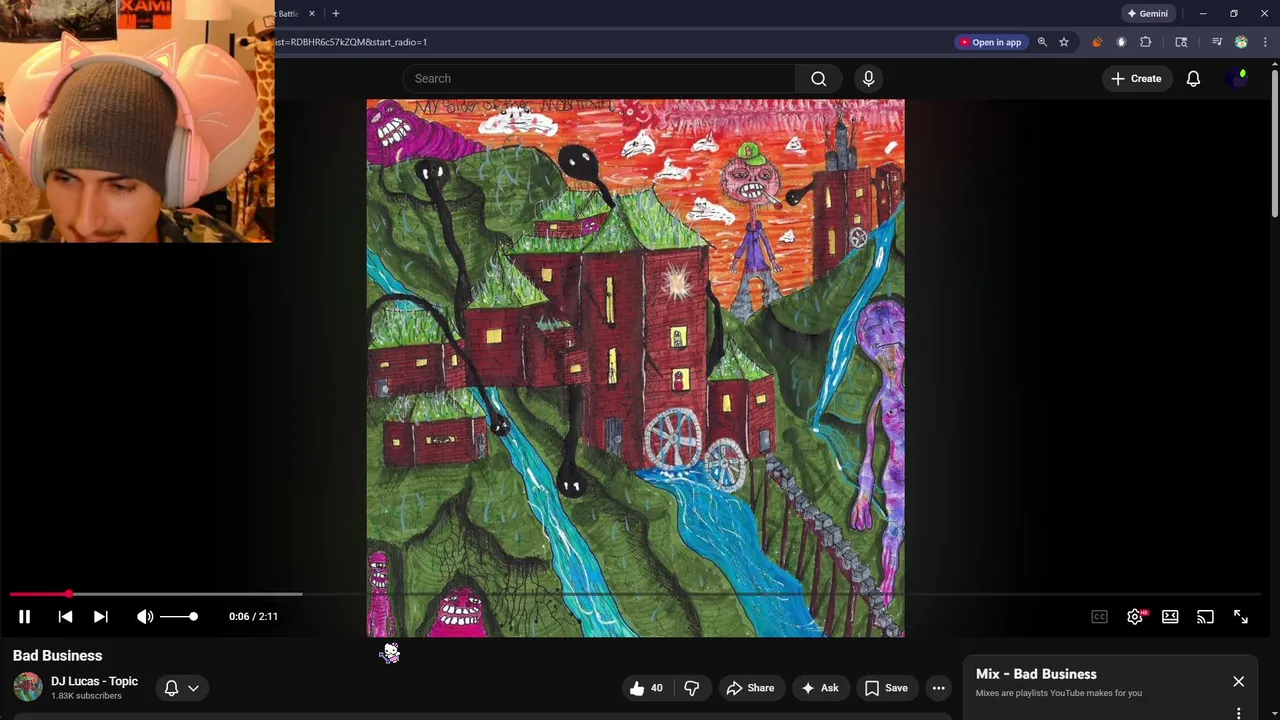Launch Gemini from the title bar
Viewport: 1280px width, 720px height.
pyautogui.click(x=1148, y=14)
